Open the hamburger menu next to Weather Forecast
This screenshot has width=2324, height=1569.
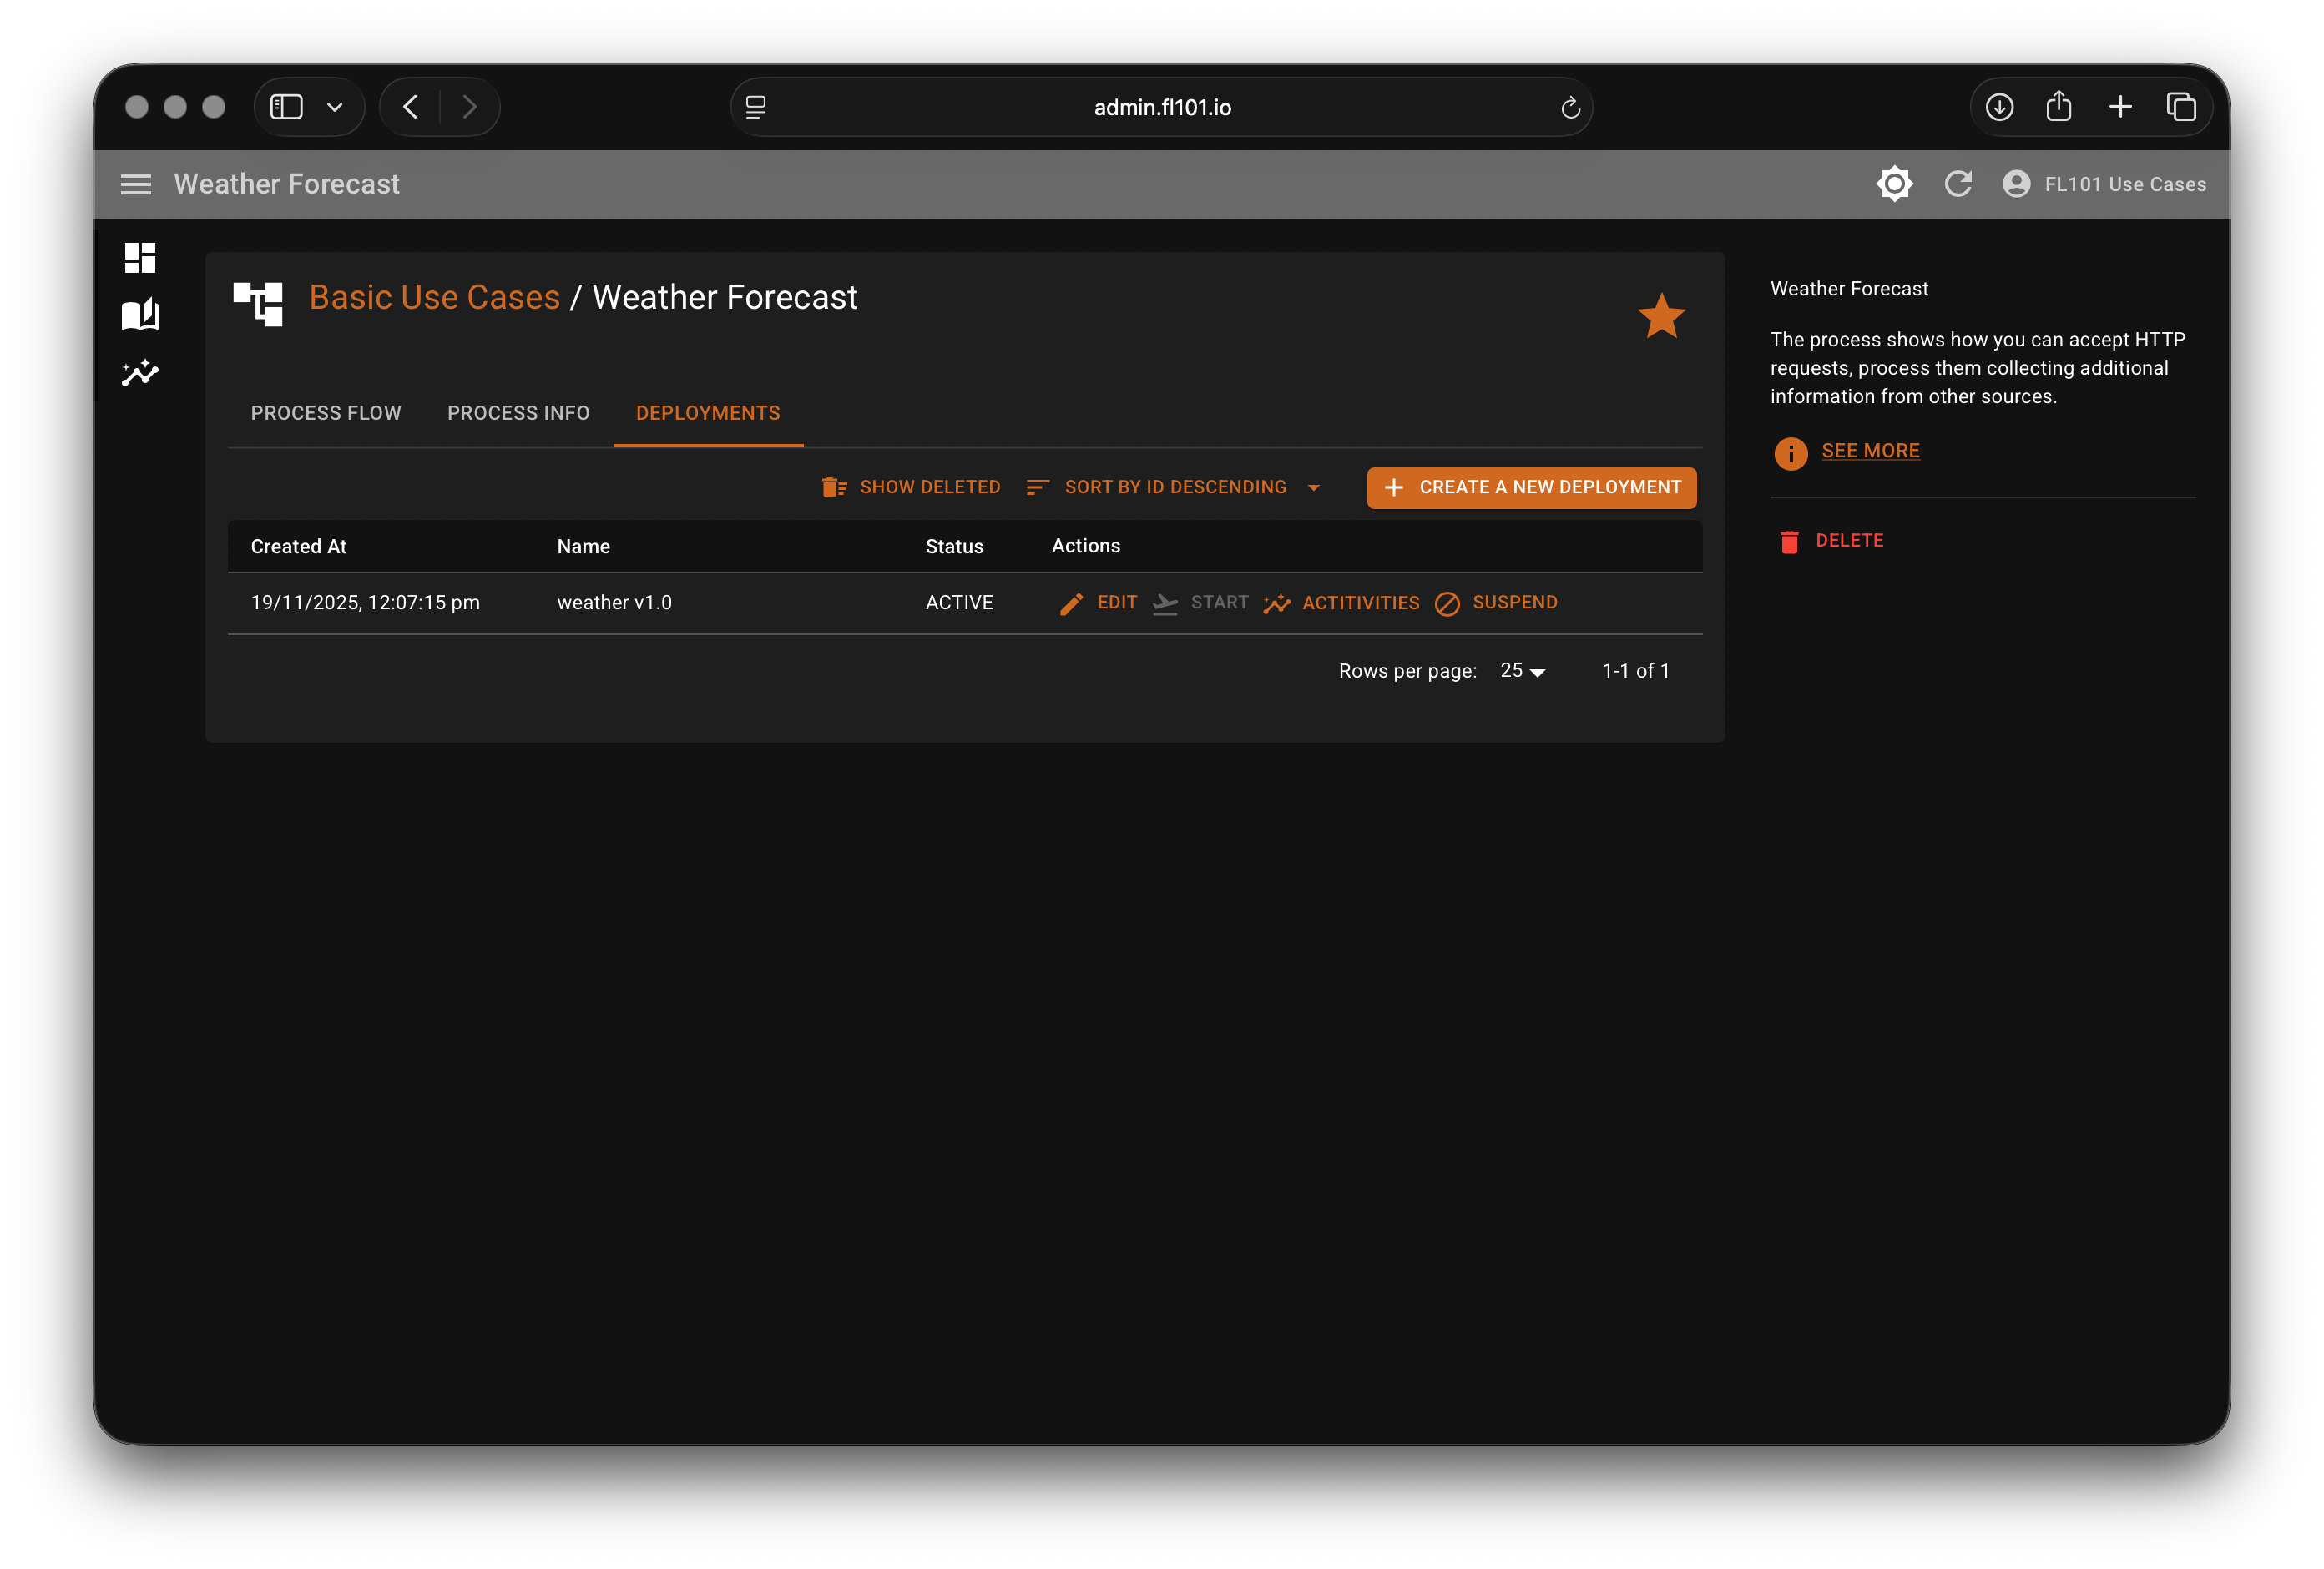click(x=136, y=184)
